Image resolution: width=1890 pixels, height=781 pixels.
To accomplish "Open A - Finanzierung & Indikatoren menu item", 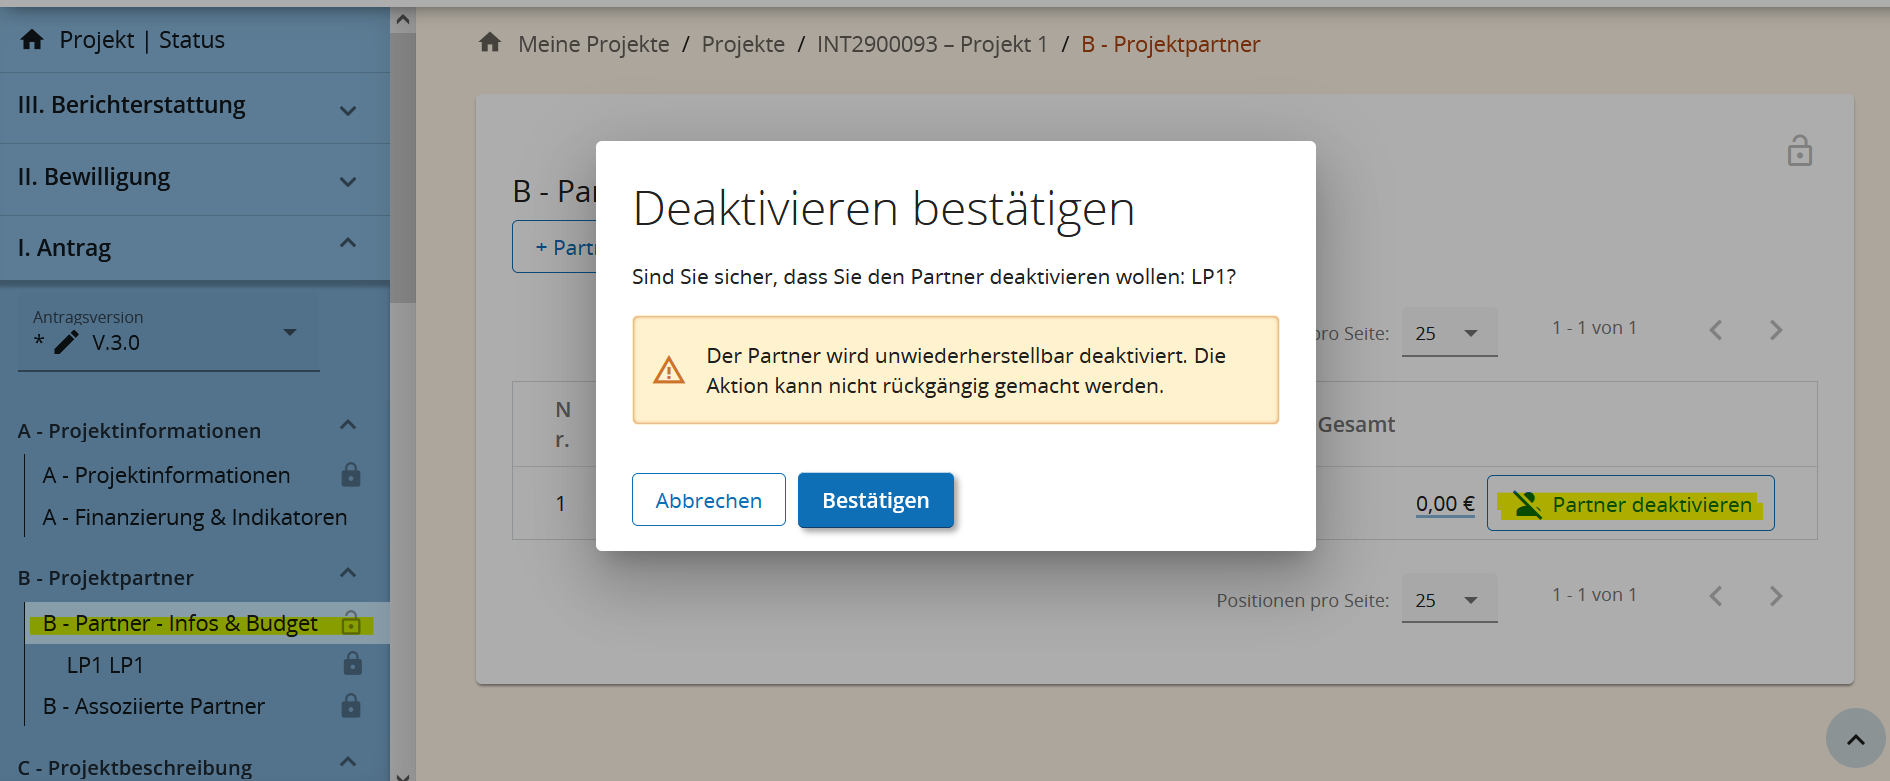I will (195, 517).
